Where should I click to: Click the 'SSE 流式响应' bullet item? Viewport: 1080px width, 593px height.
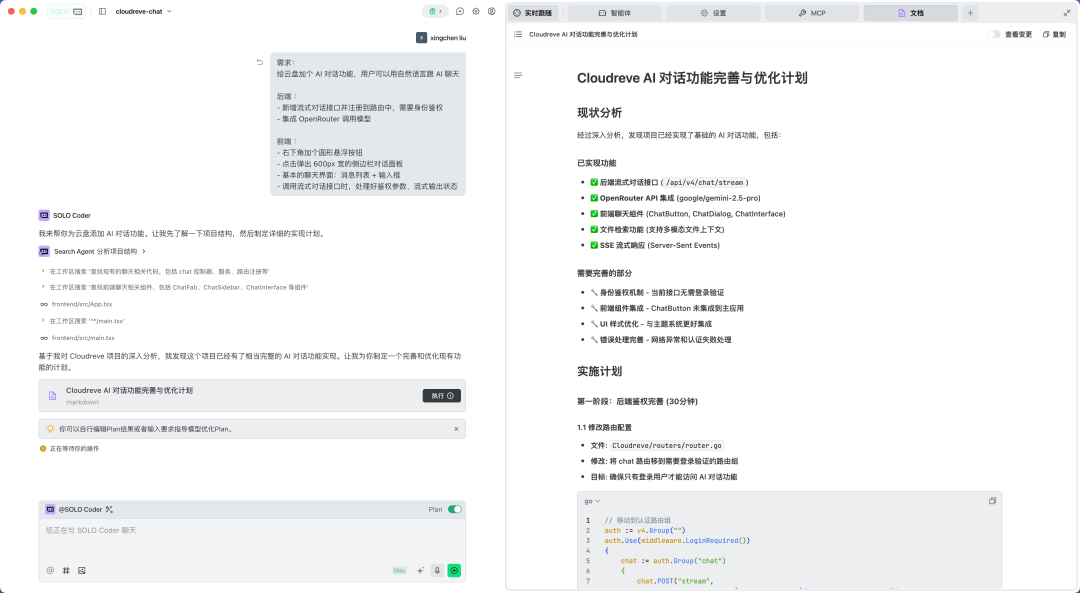654,245
